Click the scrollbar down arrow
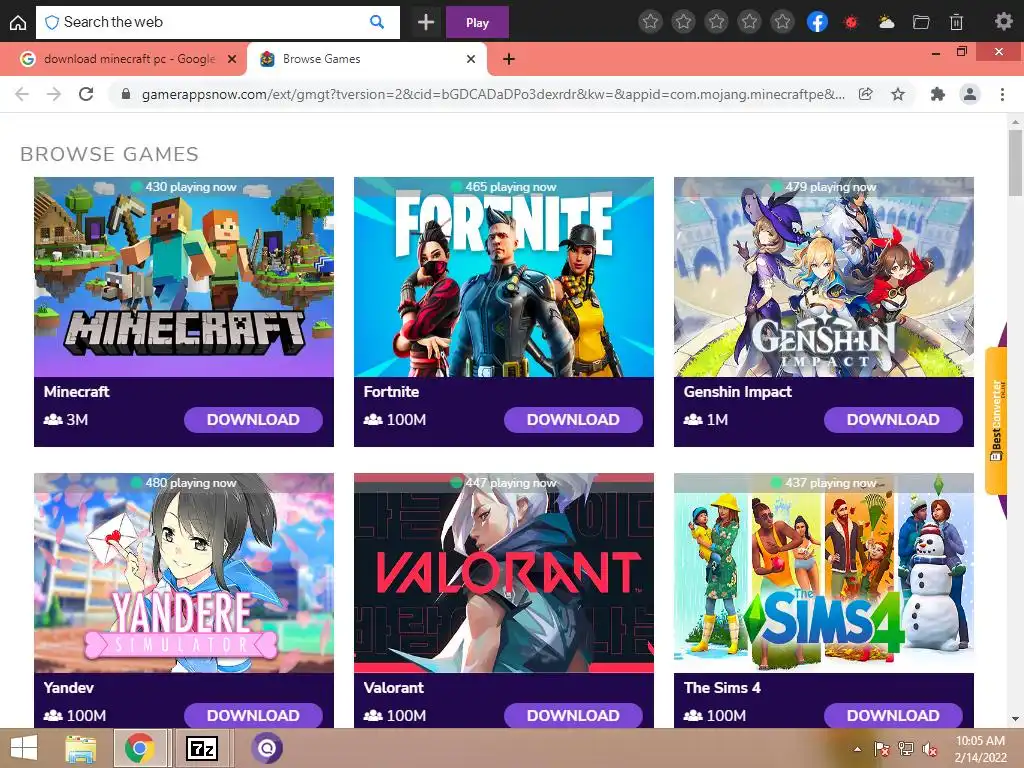This screenshot has height=768, width=1024. click(x=1015, y=719)
